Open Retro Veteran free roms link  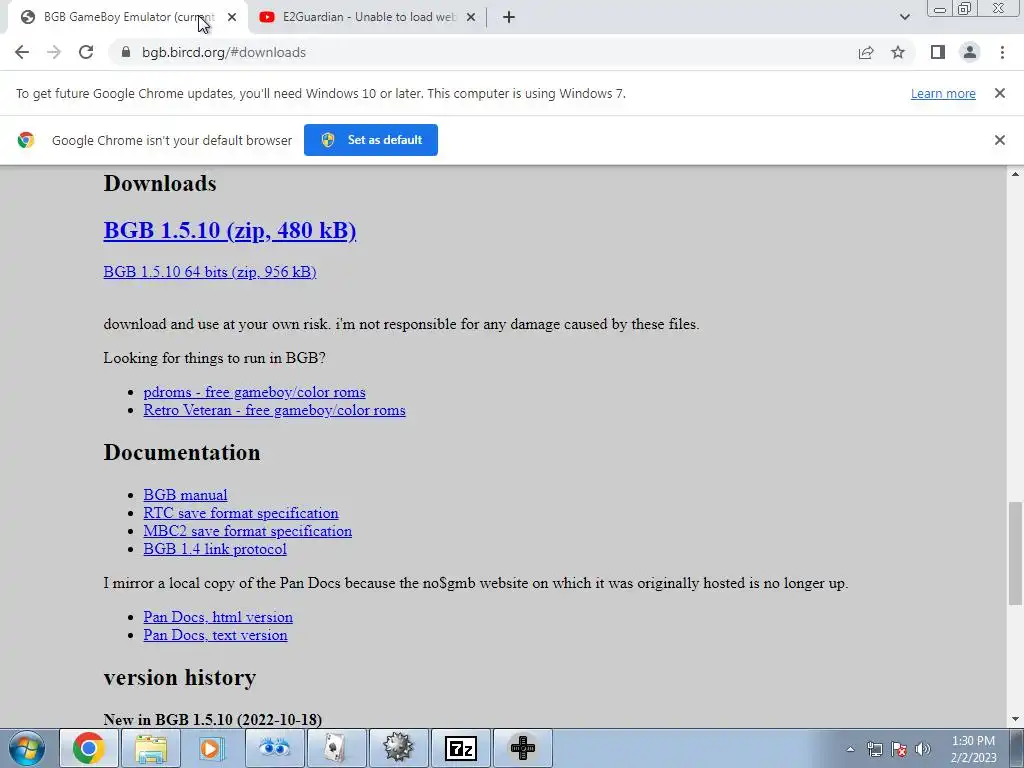(274, 410)
